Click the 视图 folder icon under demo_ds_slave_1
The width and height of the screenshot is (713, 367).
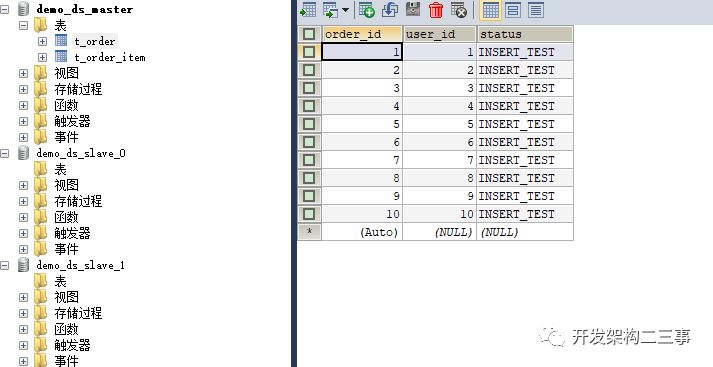(x=40, y=297)
